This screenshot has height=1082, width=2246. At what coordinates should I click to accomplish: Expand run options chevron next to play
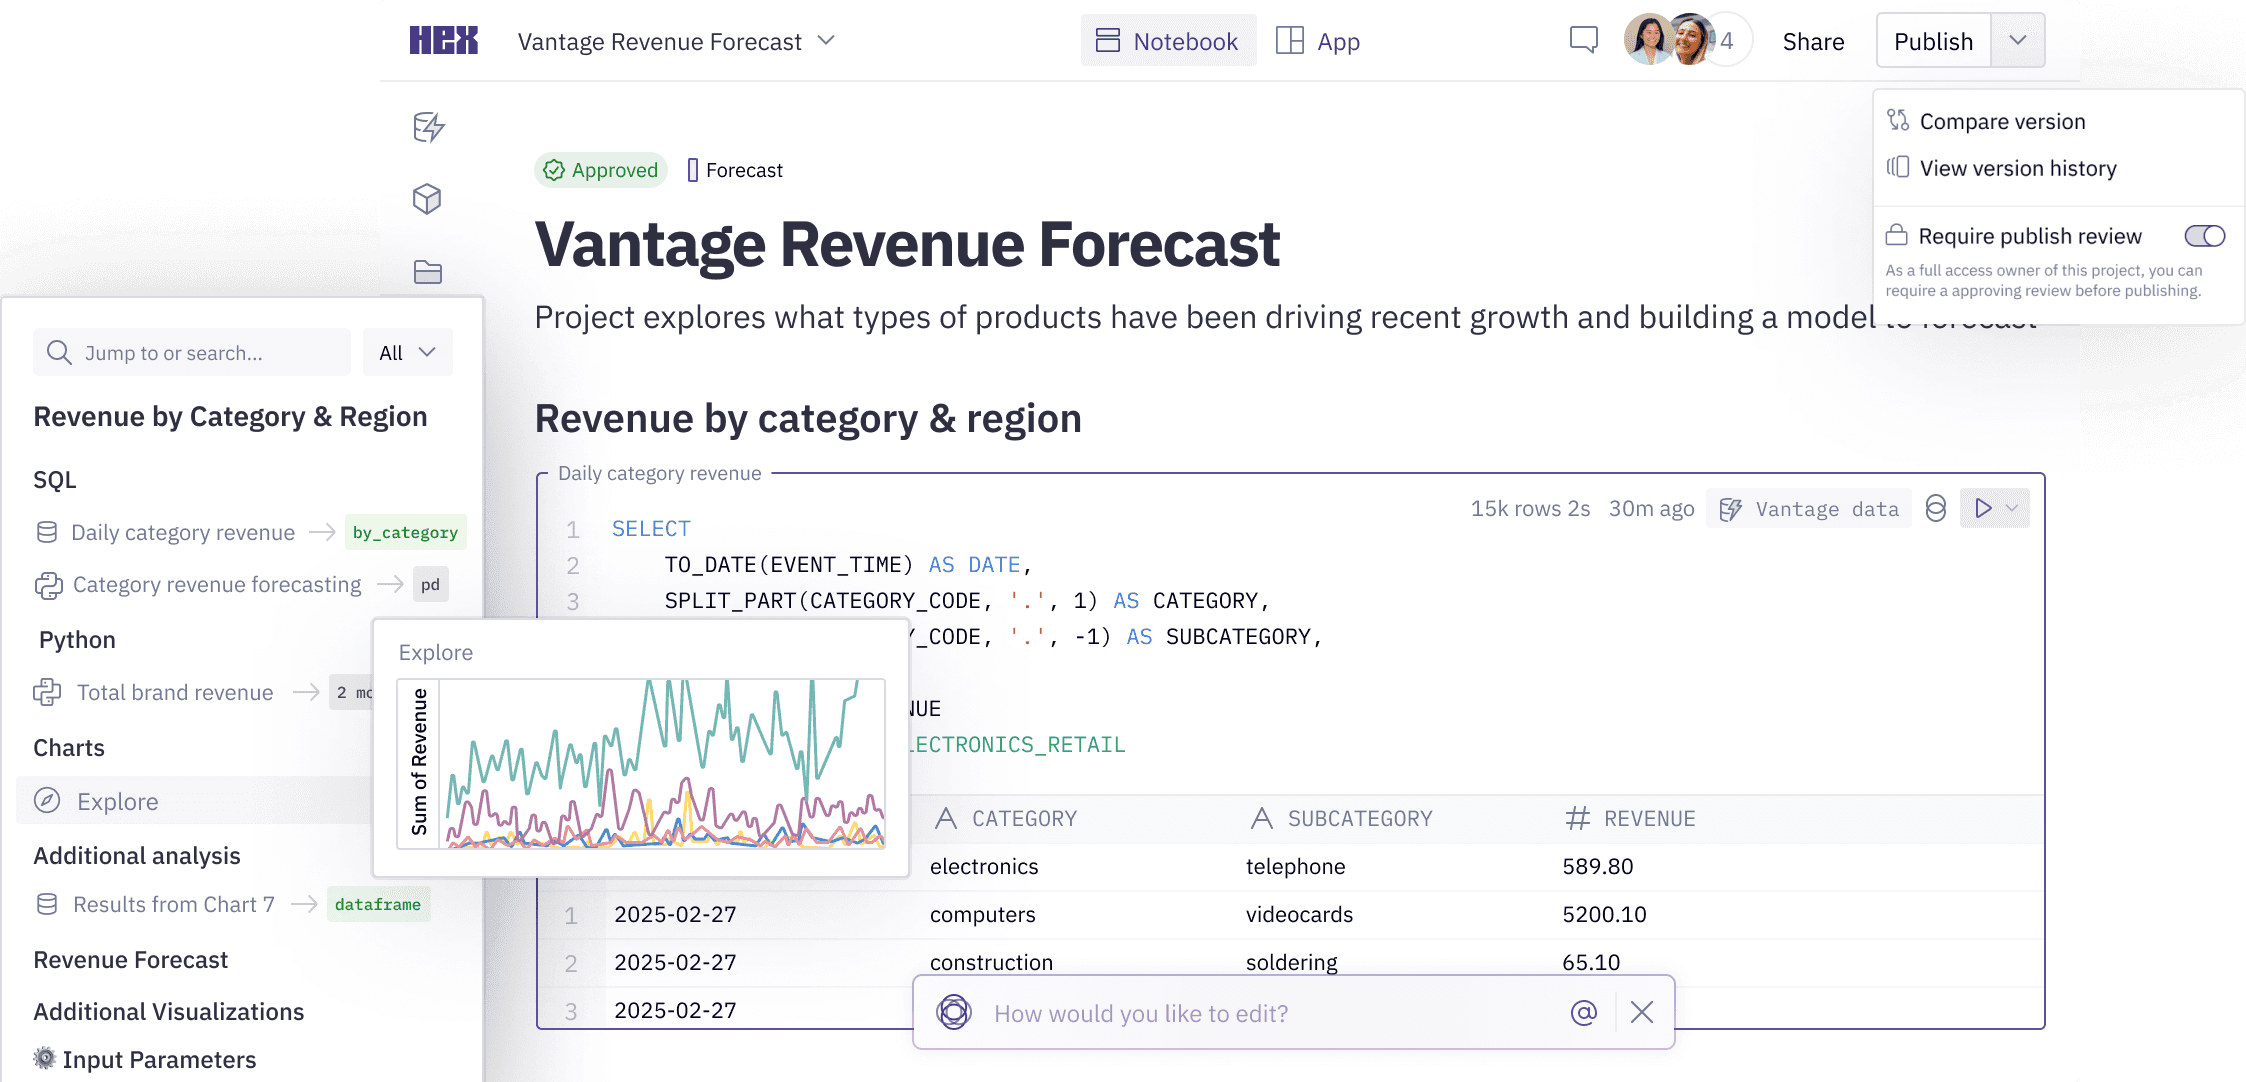tap(2013, 509)
